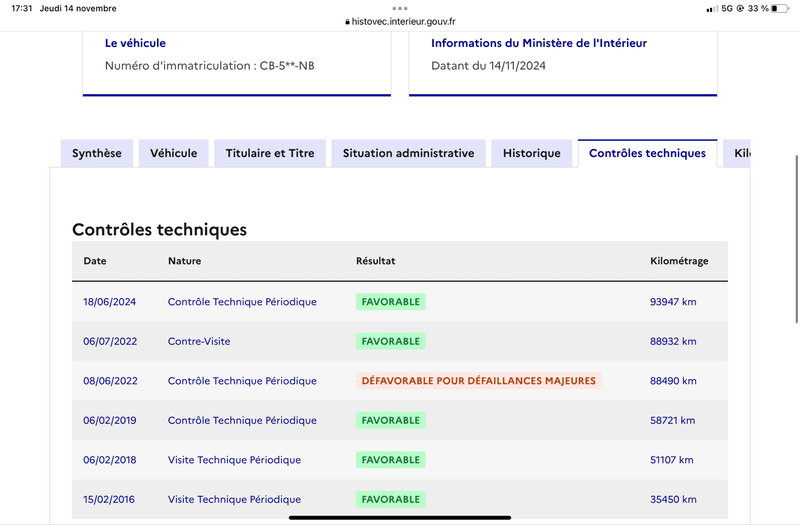Screen dimensions: 800x525
Task: Click the 58721 km mileage value
Action: pos(672,420)
